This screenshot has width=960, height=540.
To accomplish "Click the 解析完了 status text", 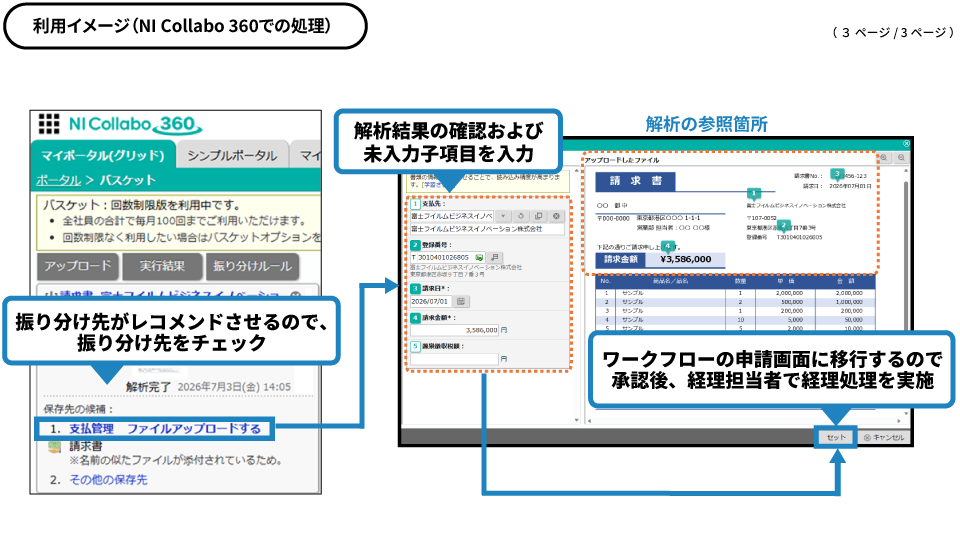I will 148,387.
